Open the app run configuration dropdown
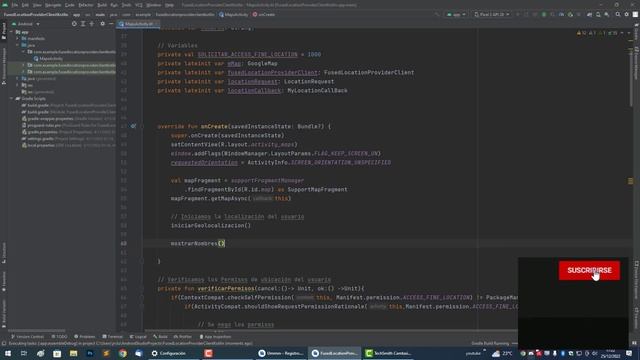Viewport: 640px width, 360px height. point(456,14)
